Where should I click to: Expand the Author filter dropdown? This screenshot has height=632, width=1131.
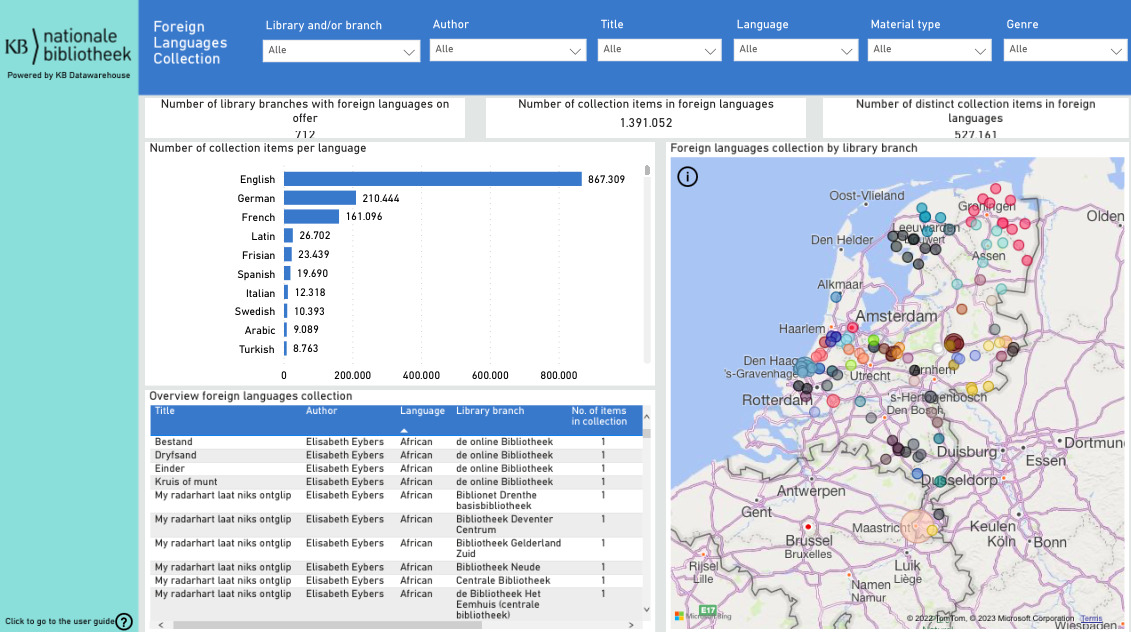(x=507, y=50)
